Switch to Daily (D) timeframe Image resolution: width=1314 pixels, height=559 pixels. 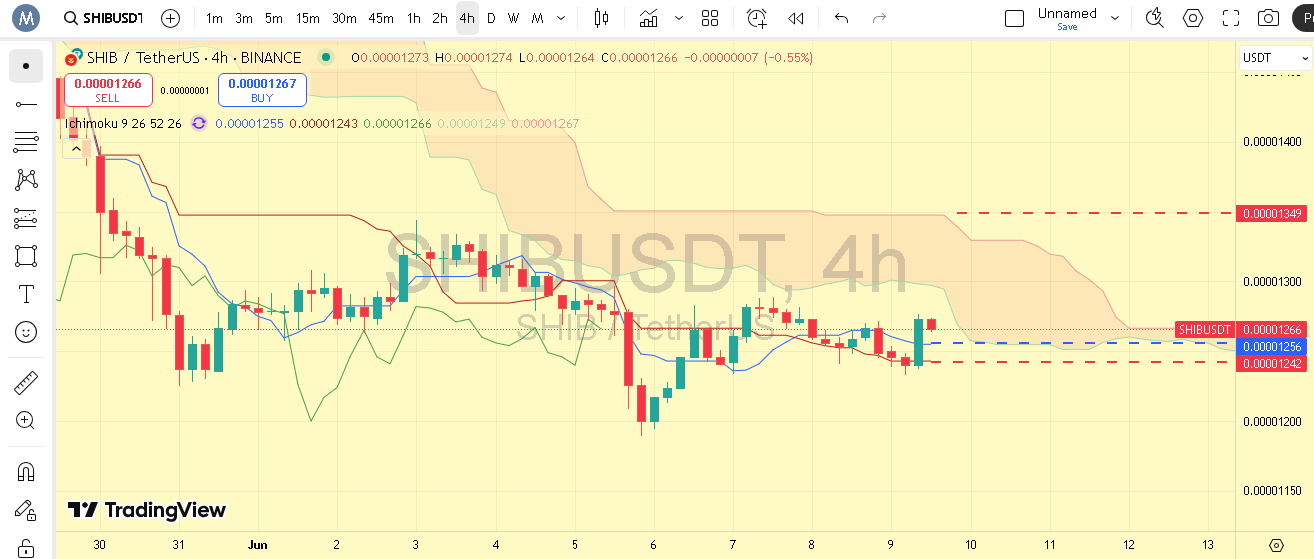pos(490,18)
